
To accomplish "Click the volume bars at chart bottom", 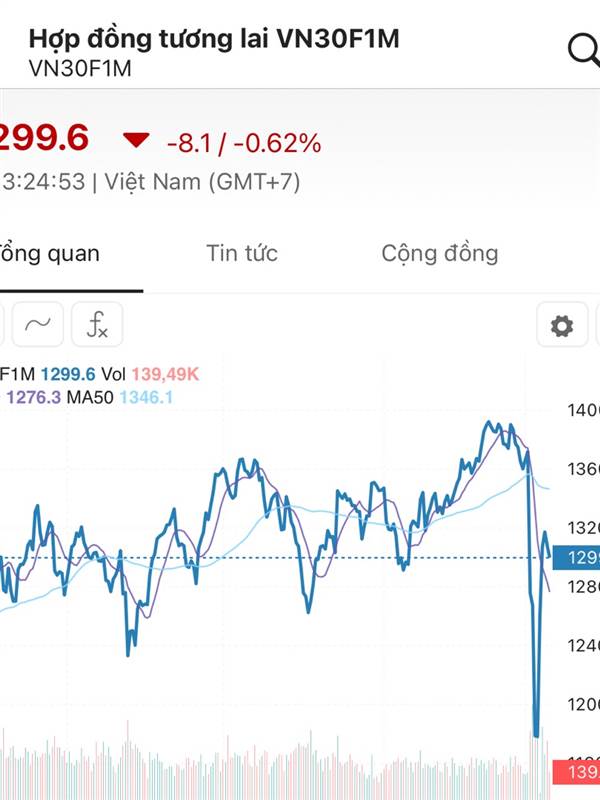I will (x=276, y=765).
